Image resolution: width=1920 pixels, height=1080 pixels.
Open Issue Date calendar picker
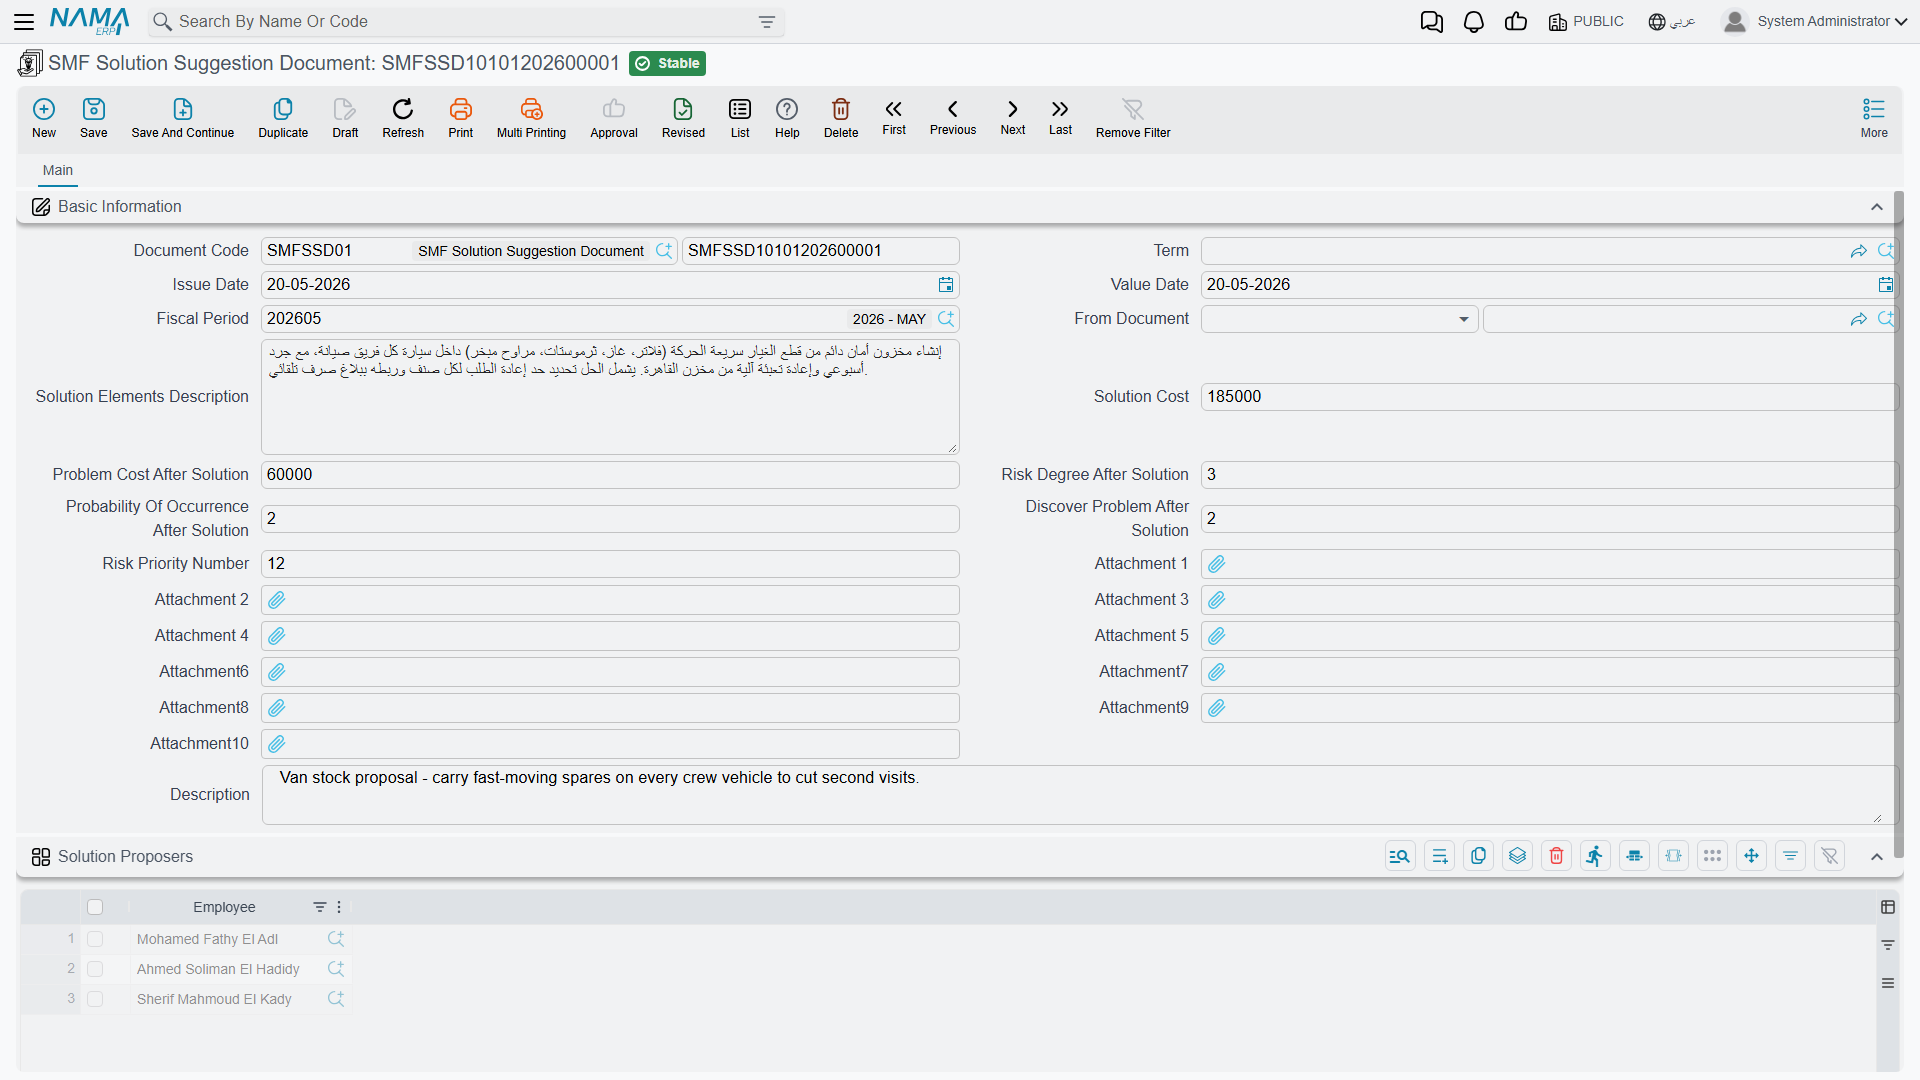pos(946,285)
